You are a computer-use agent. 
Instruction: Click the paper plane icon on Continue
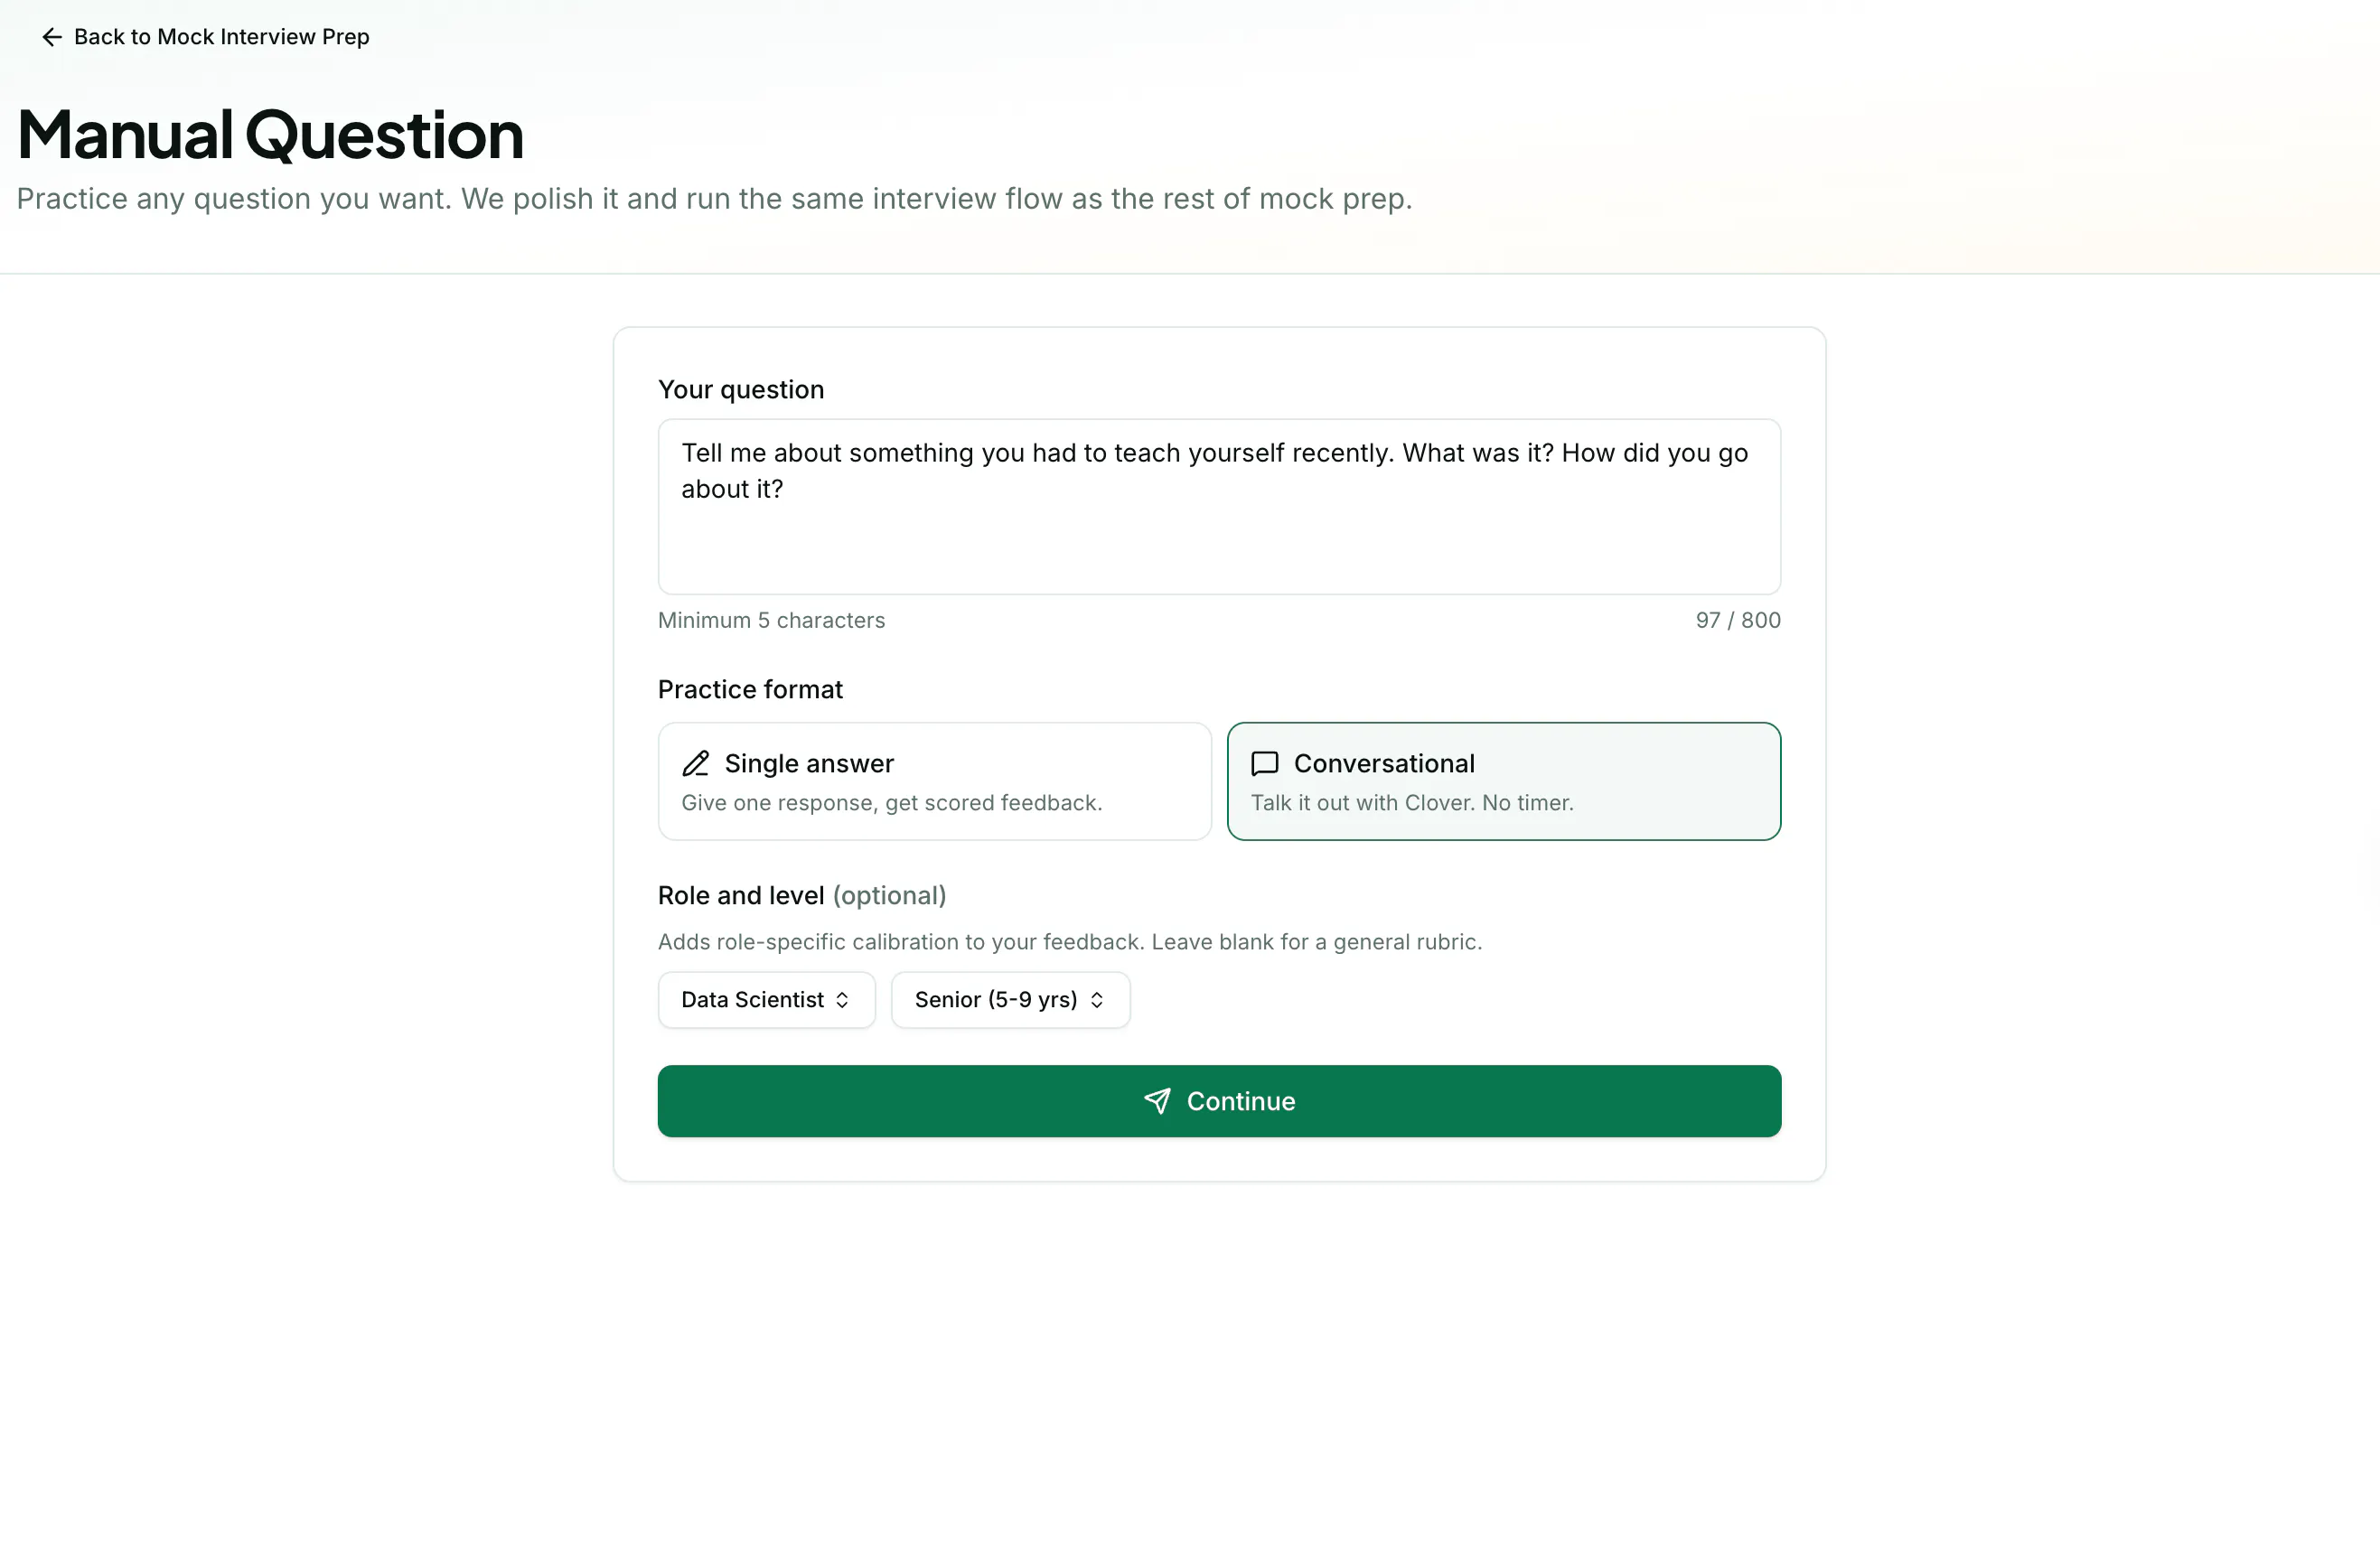tap(1157, 1101)
